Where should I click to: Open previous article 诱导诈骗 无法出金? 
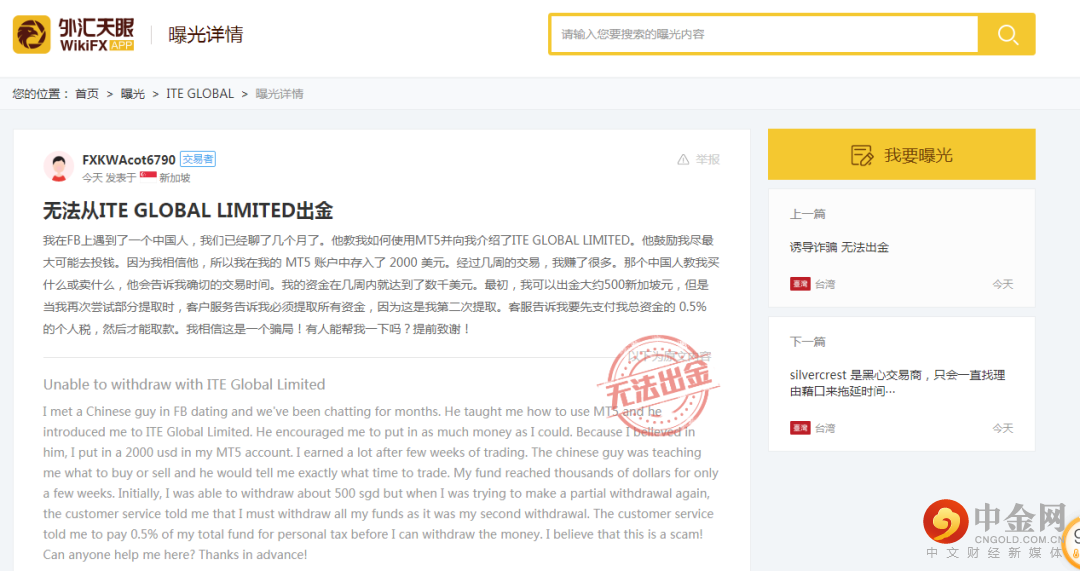pos(839,247)
